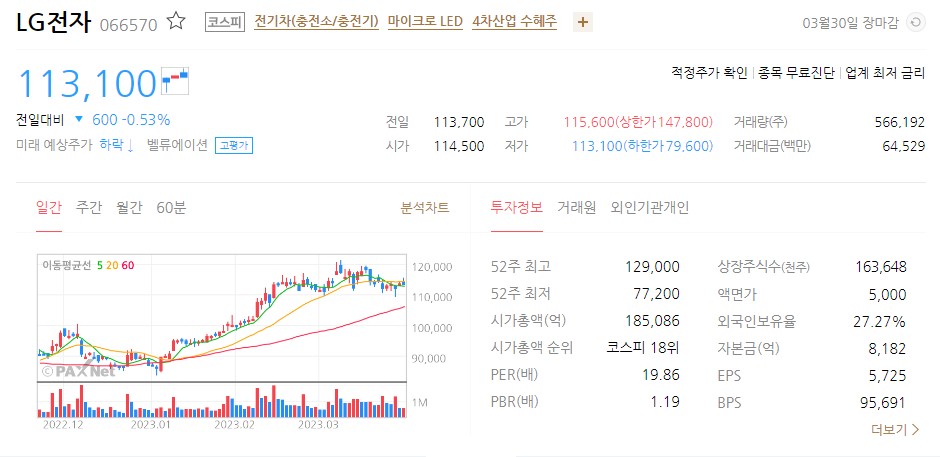Click the 60-day moving average legend number

[128, 265]
